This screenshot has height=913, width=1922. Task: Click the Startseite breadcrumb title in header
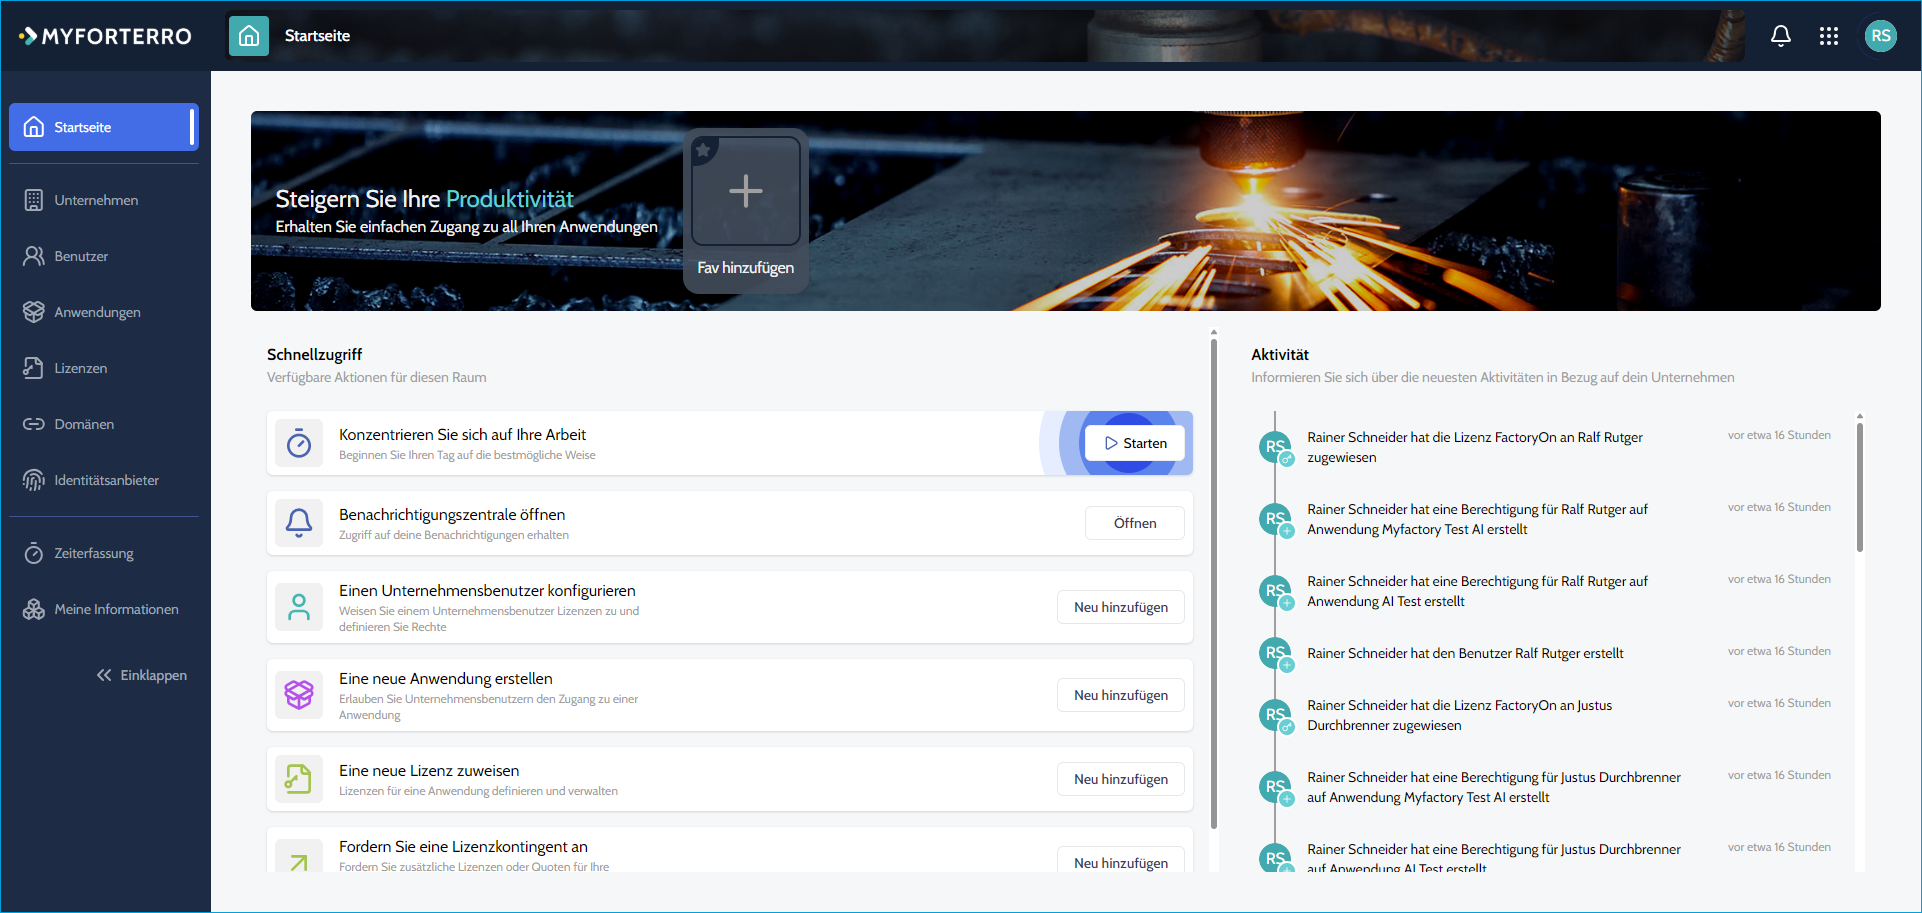pos(317,36)
